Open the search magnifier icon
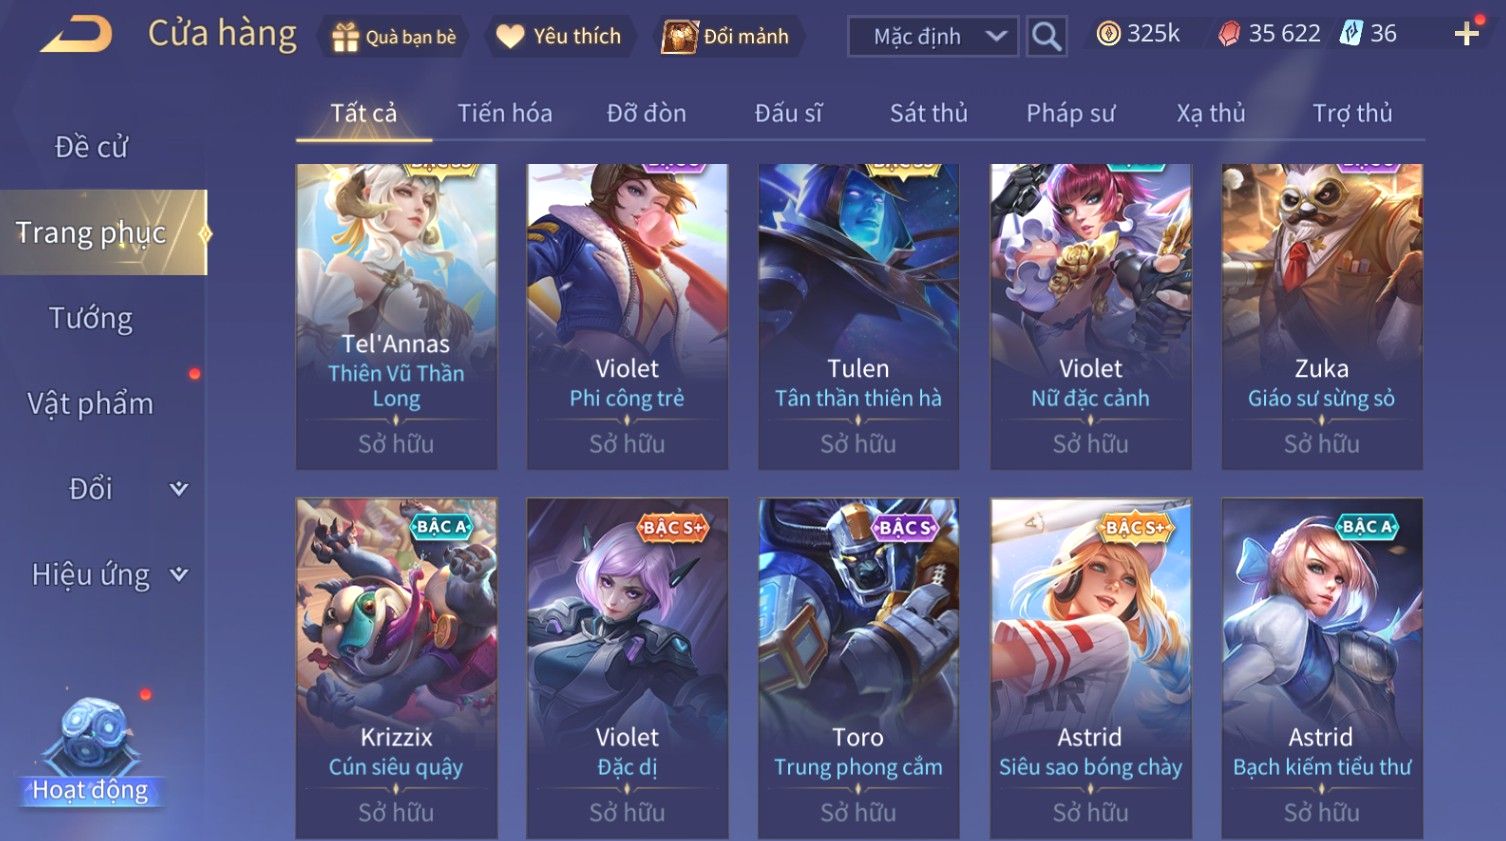 tap(1046, 37)
